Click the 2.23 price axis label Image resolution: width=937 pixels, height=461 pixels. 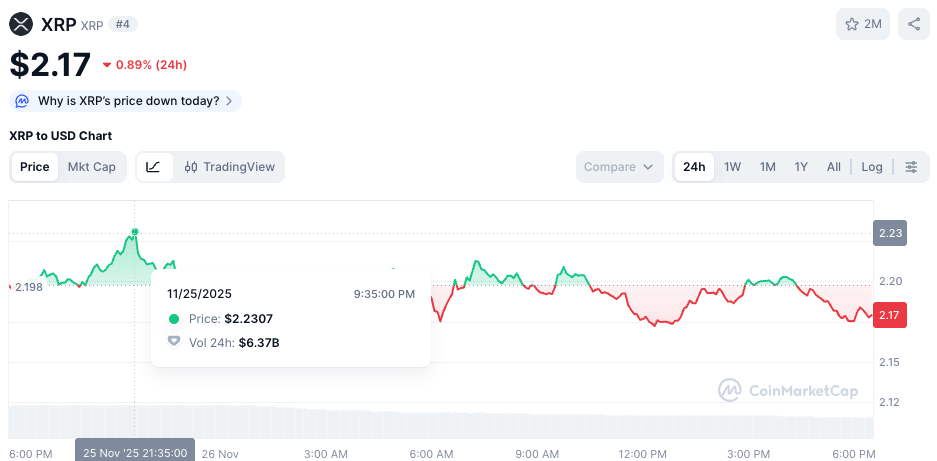coord(890,233)
